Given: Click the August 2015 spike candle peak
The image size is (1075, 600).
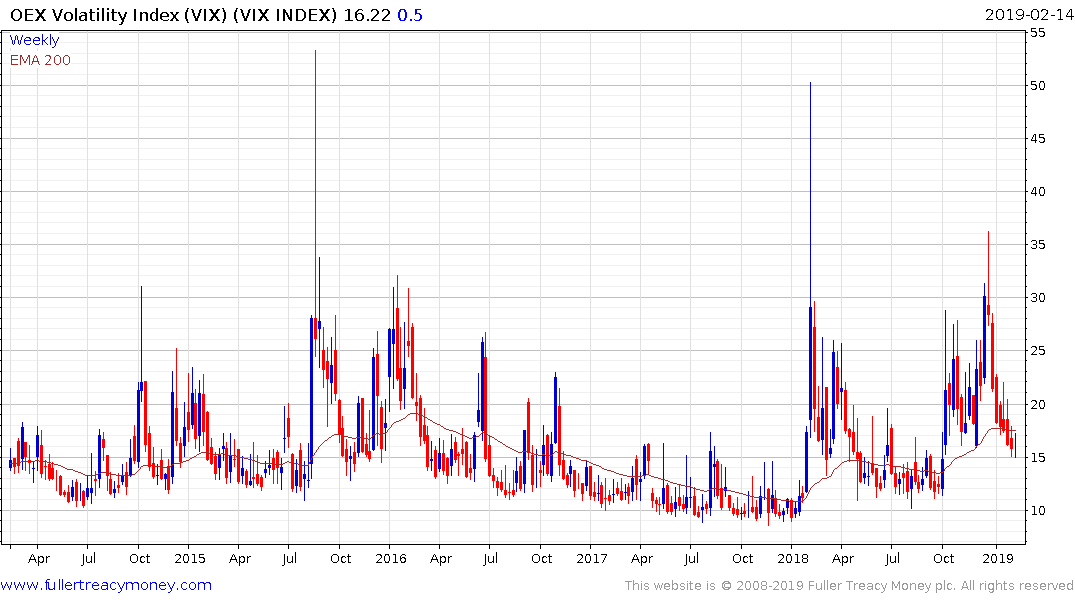Looking at the screenshot, I should [315, 51].
